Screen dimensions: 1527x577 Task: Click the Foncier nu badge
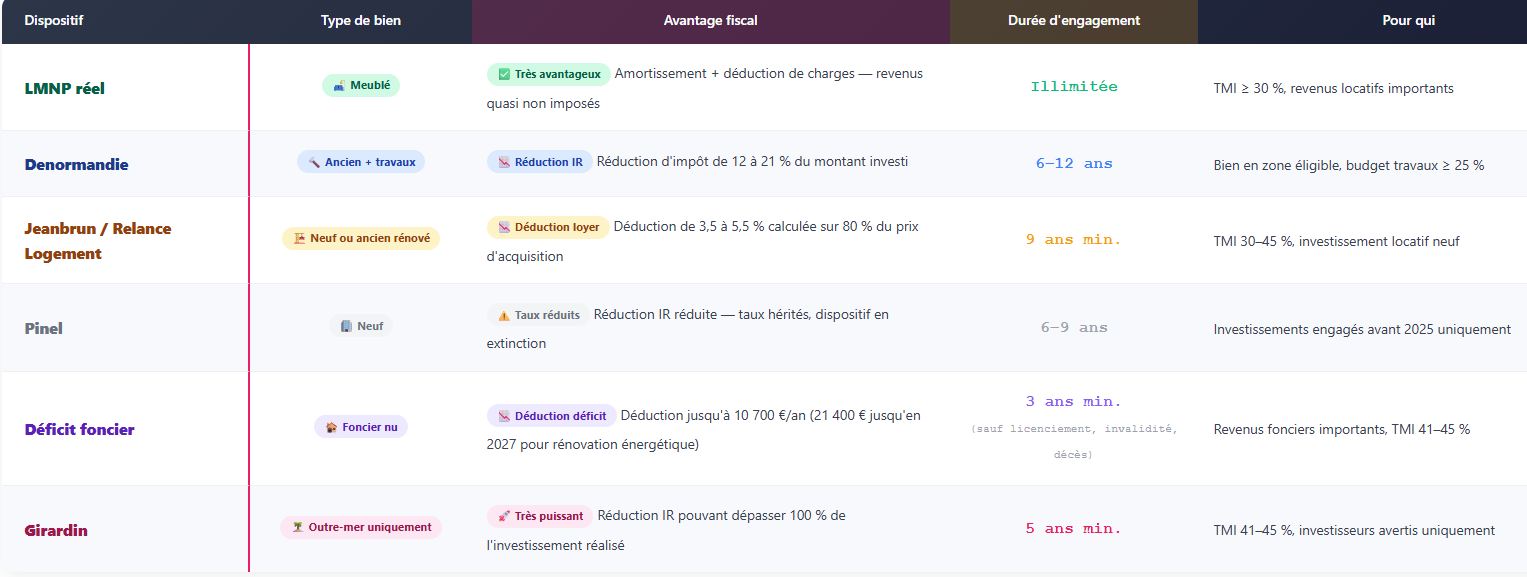[x=361, y=427]
